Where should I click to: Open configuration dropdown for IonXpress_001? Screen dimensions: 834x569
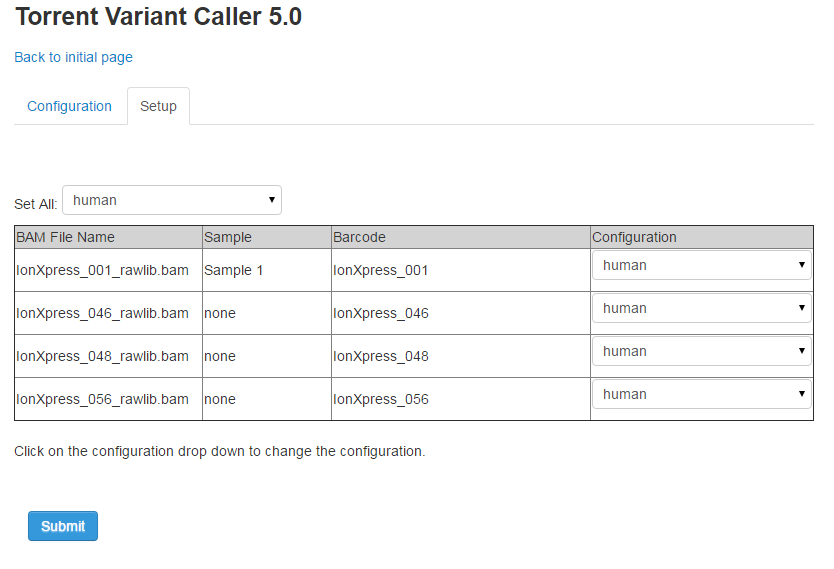(702, 265)
